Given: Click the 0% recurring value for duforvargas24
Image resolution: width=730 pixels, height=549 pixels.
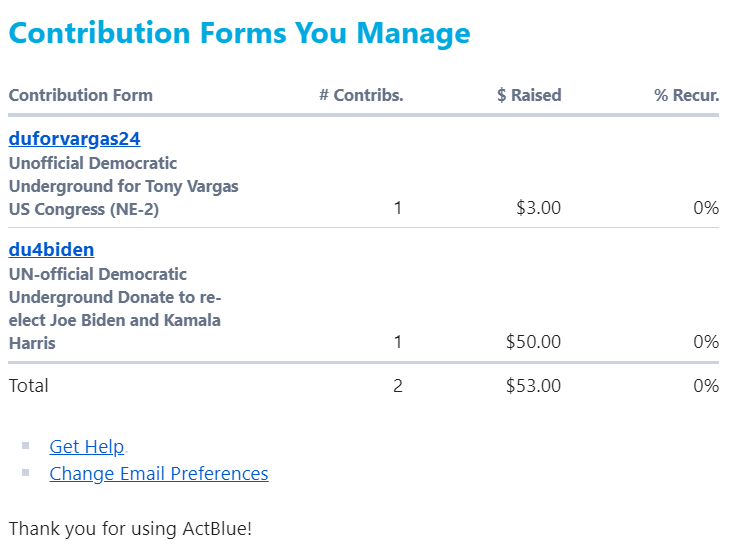Looking at the screenshot, I should coord(706,208).
